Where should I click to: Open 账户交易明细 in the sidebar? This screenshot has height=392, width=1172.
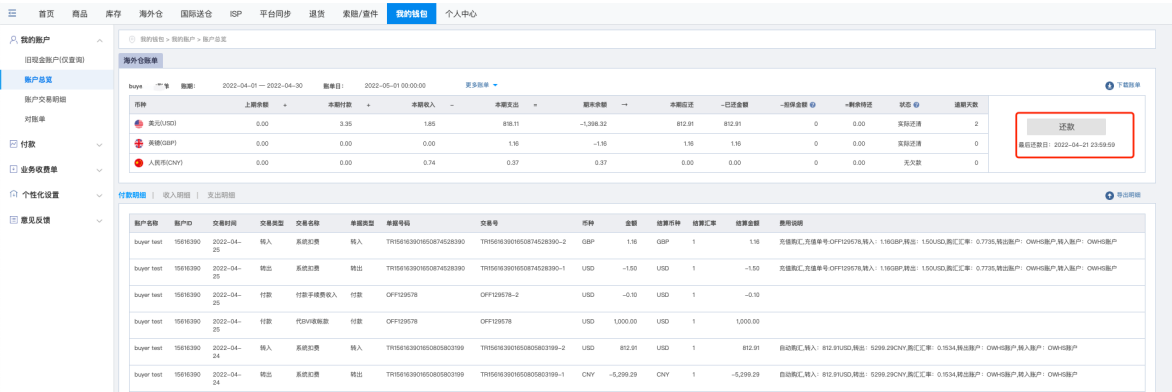coord(45,99)
